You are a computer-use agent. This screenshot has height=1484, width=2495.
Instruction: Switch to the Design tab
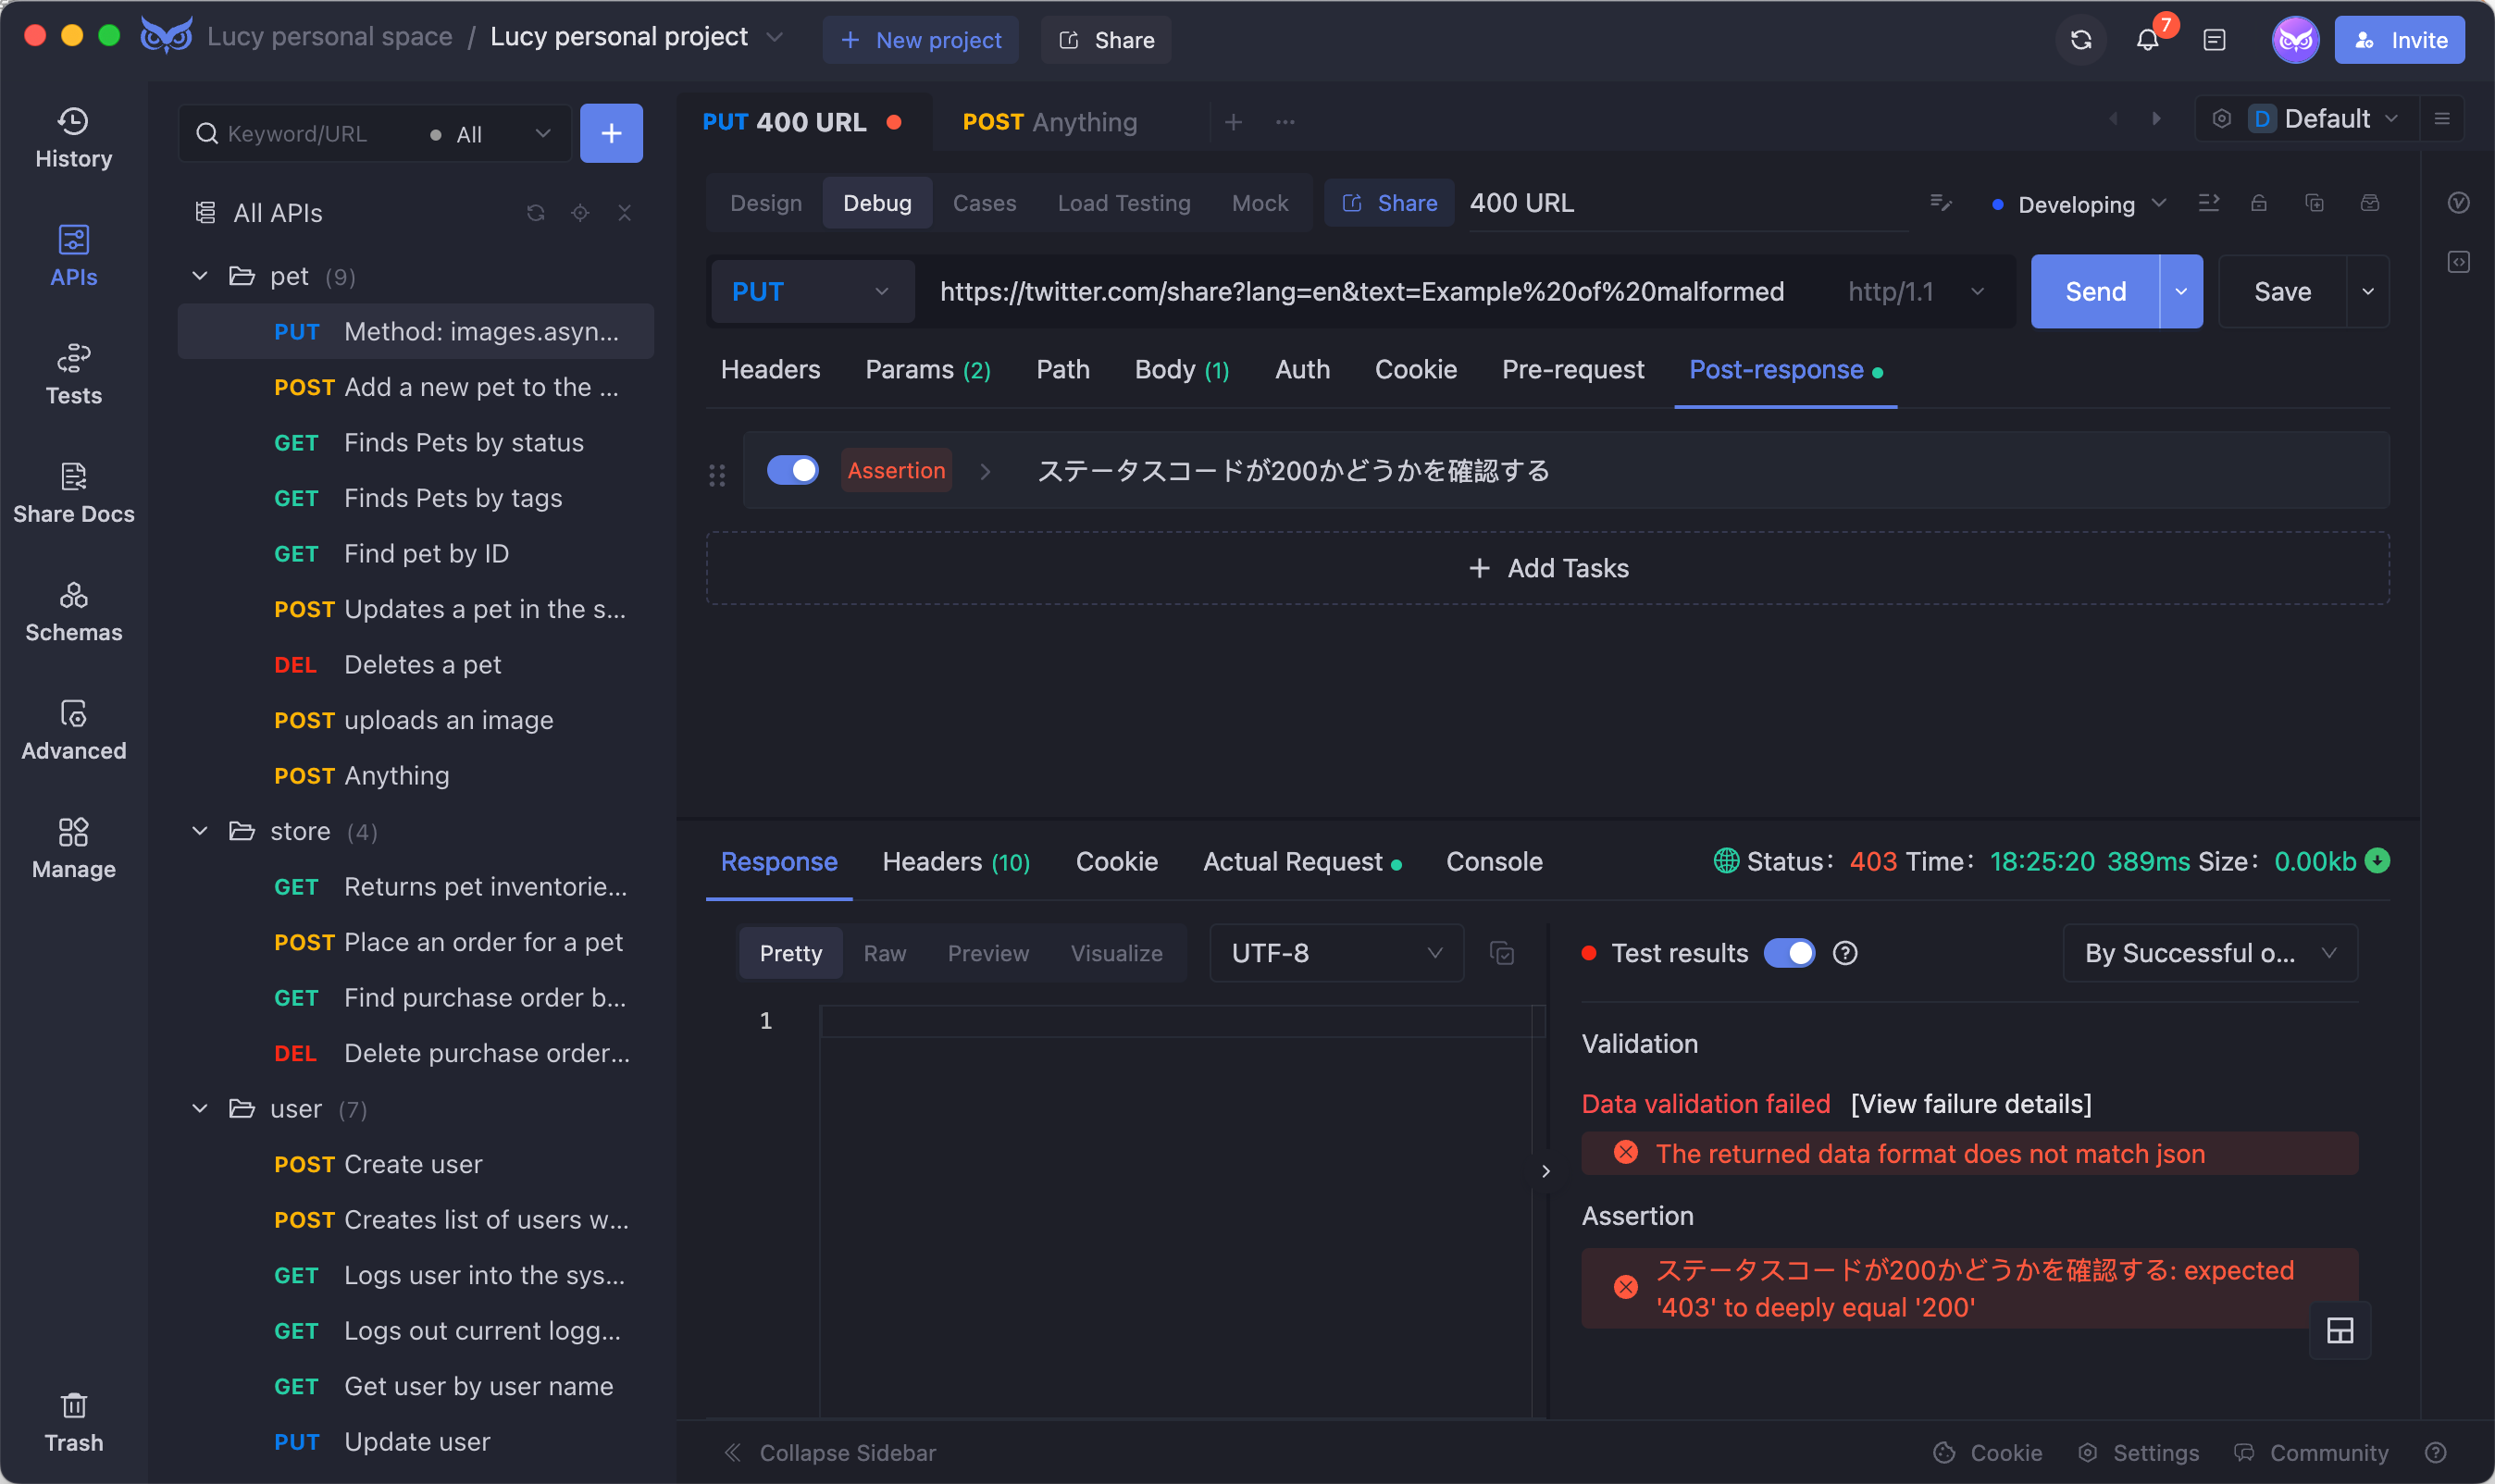765,203
